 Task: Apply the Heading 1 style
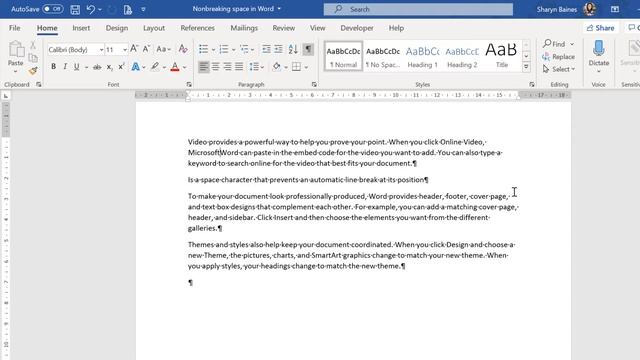(x=422, y=56)
